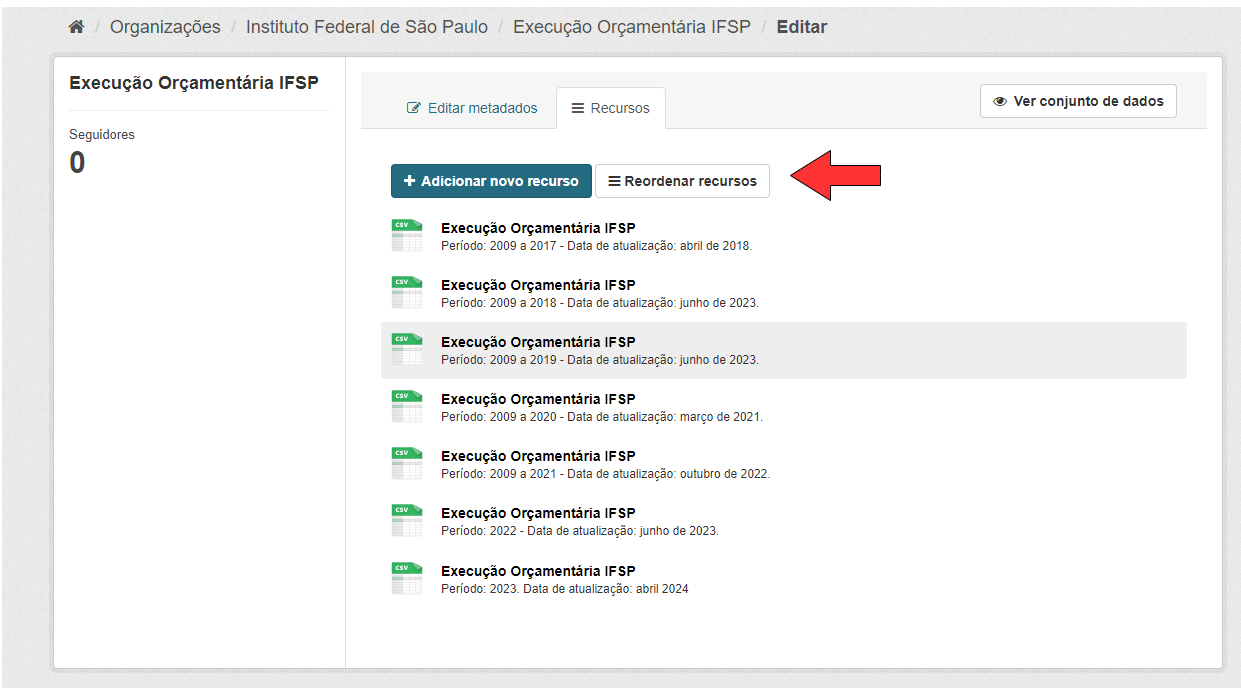Screen dimensions: 1241x691
Task: Click Reordenar recursos button
Action: pos(682,181)
